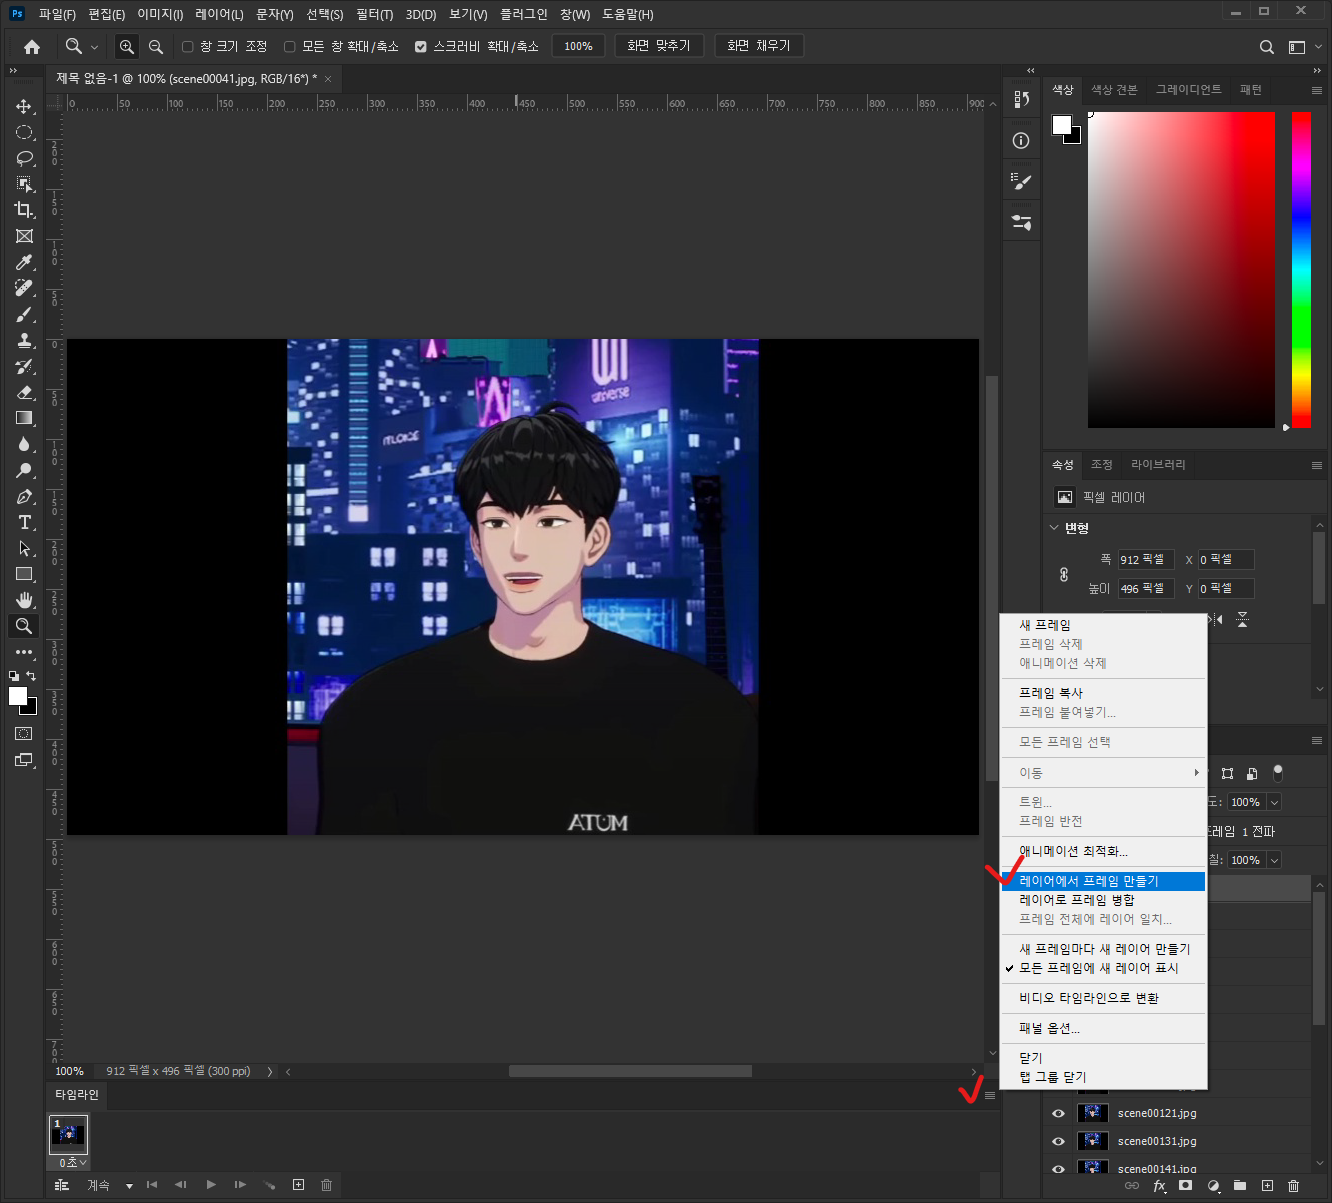This screenshot has width=1332, height=1203.
Task: Toggle 새 프레임마다 새 레이어 만들기 option
Action: (x=1104, y=949)
